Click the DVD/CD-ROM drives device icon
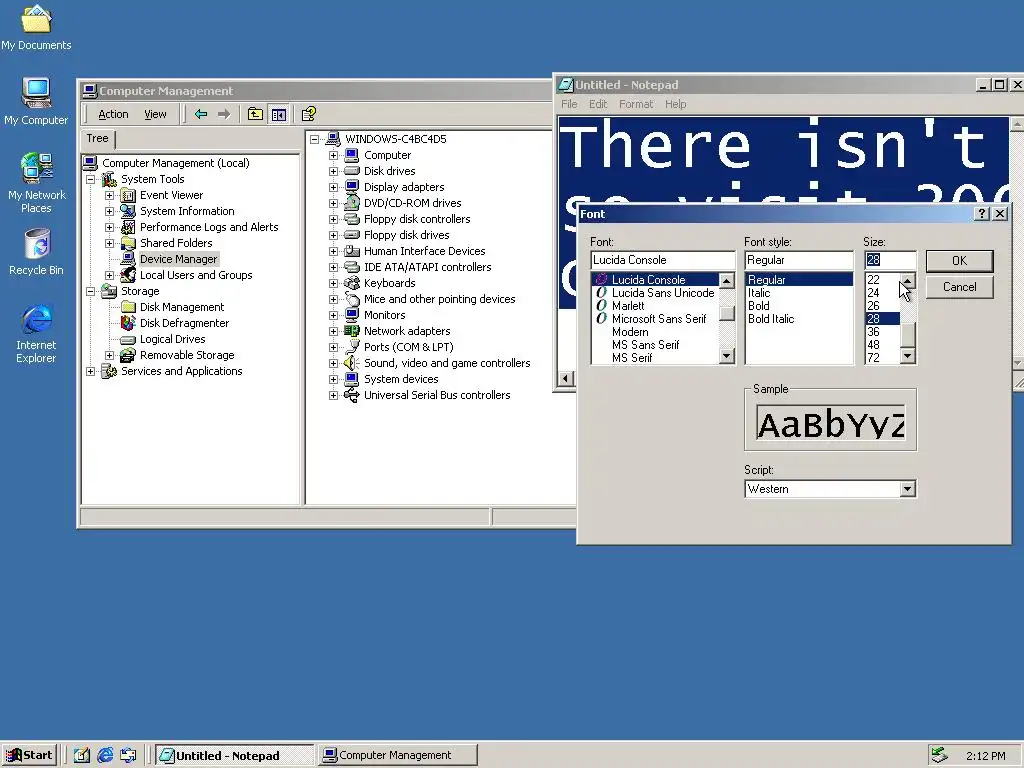The width and height of the screenshot is (1024, 768). coord(351,202)
